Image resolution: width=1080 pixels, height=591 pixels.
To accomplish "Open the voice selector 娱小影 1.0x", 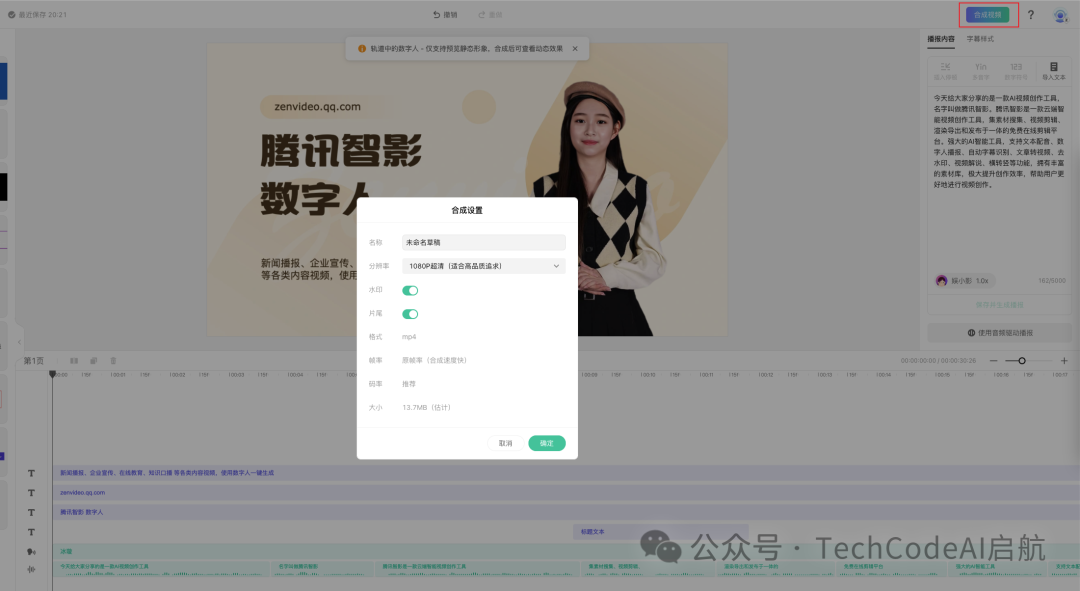I will pos(962,280).
